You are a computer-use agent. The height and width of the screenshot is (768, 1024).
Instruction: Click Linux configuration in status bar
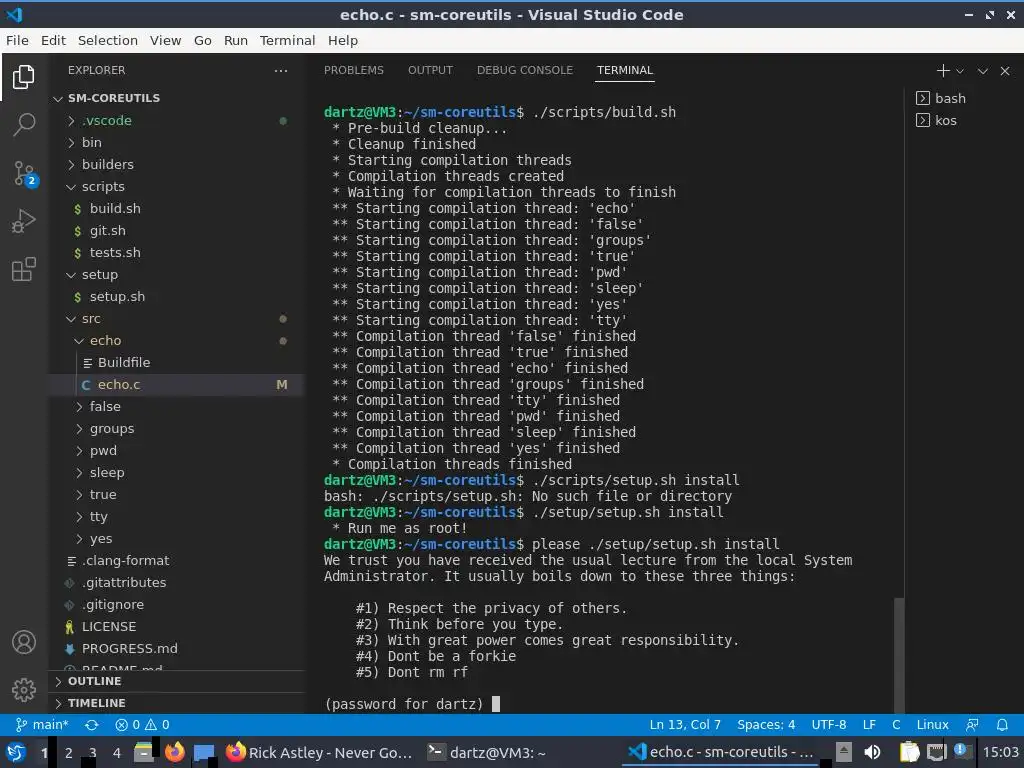(x=932, y=724)
